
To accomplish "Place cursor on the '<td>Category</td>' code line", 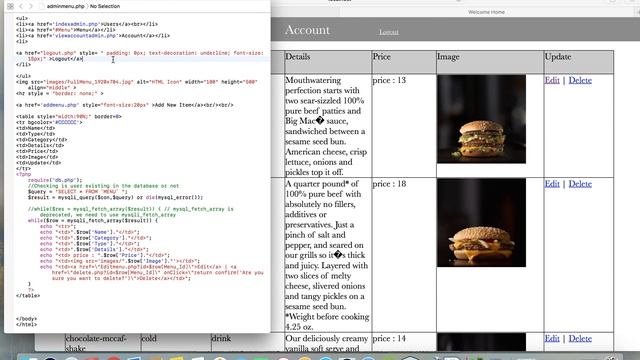I will pyautogui.click(x=42, y=140).
